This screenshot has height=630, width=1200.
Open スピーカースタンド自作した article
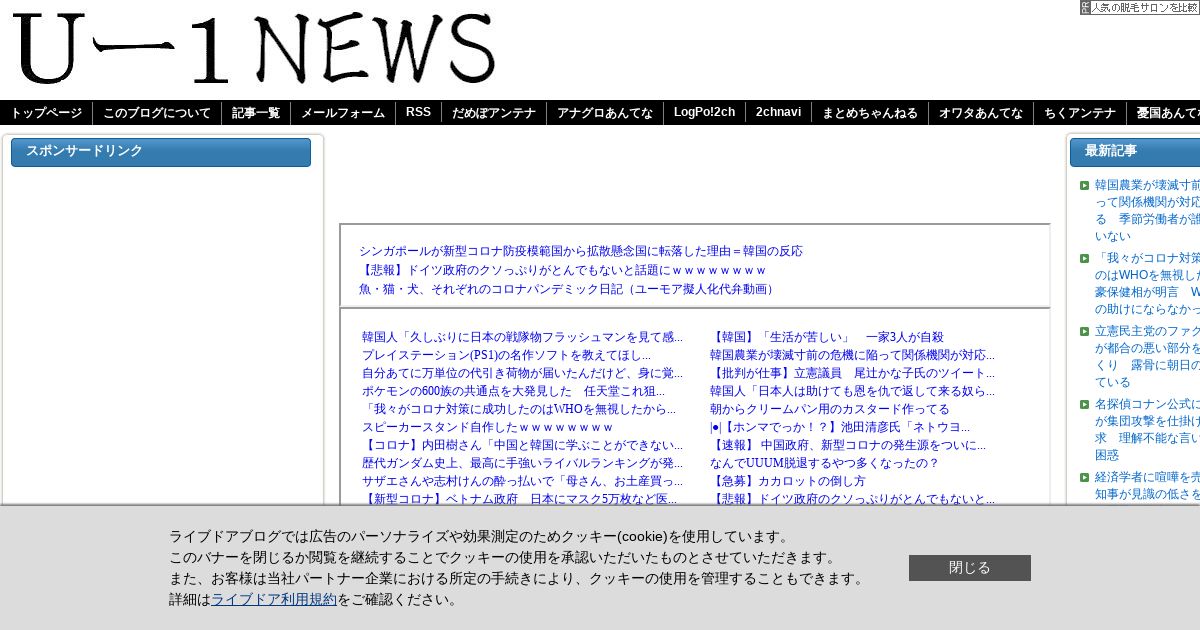coord(488,427)
